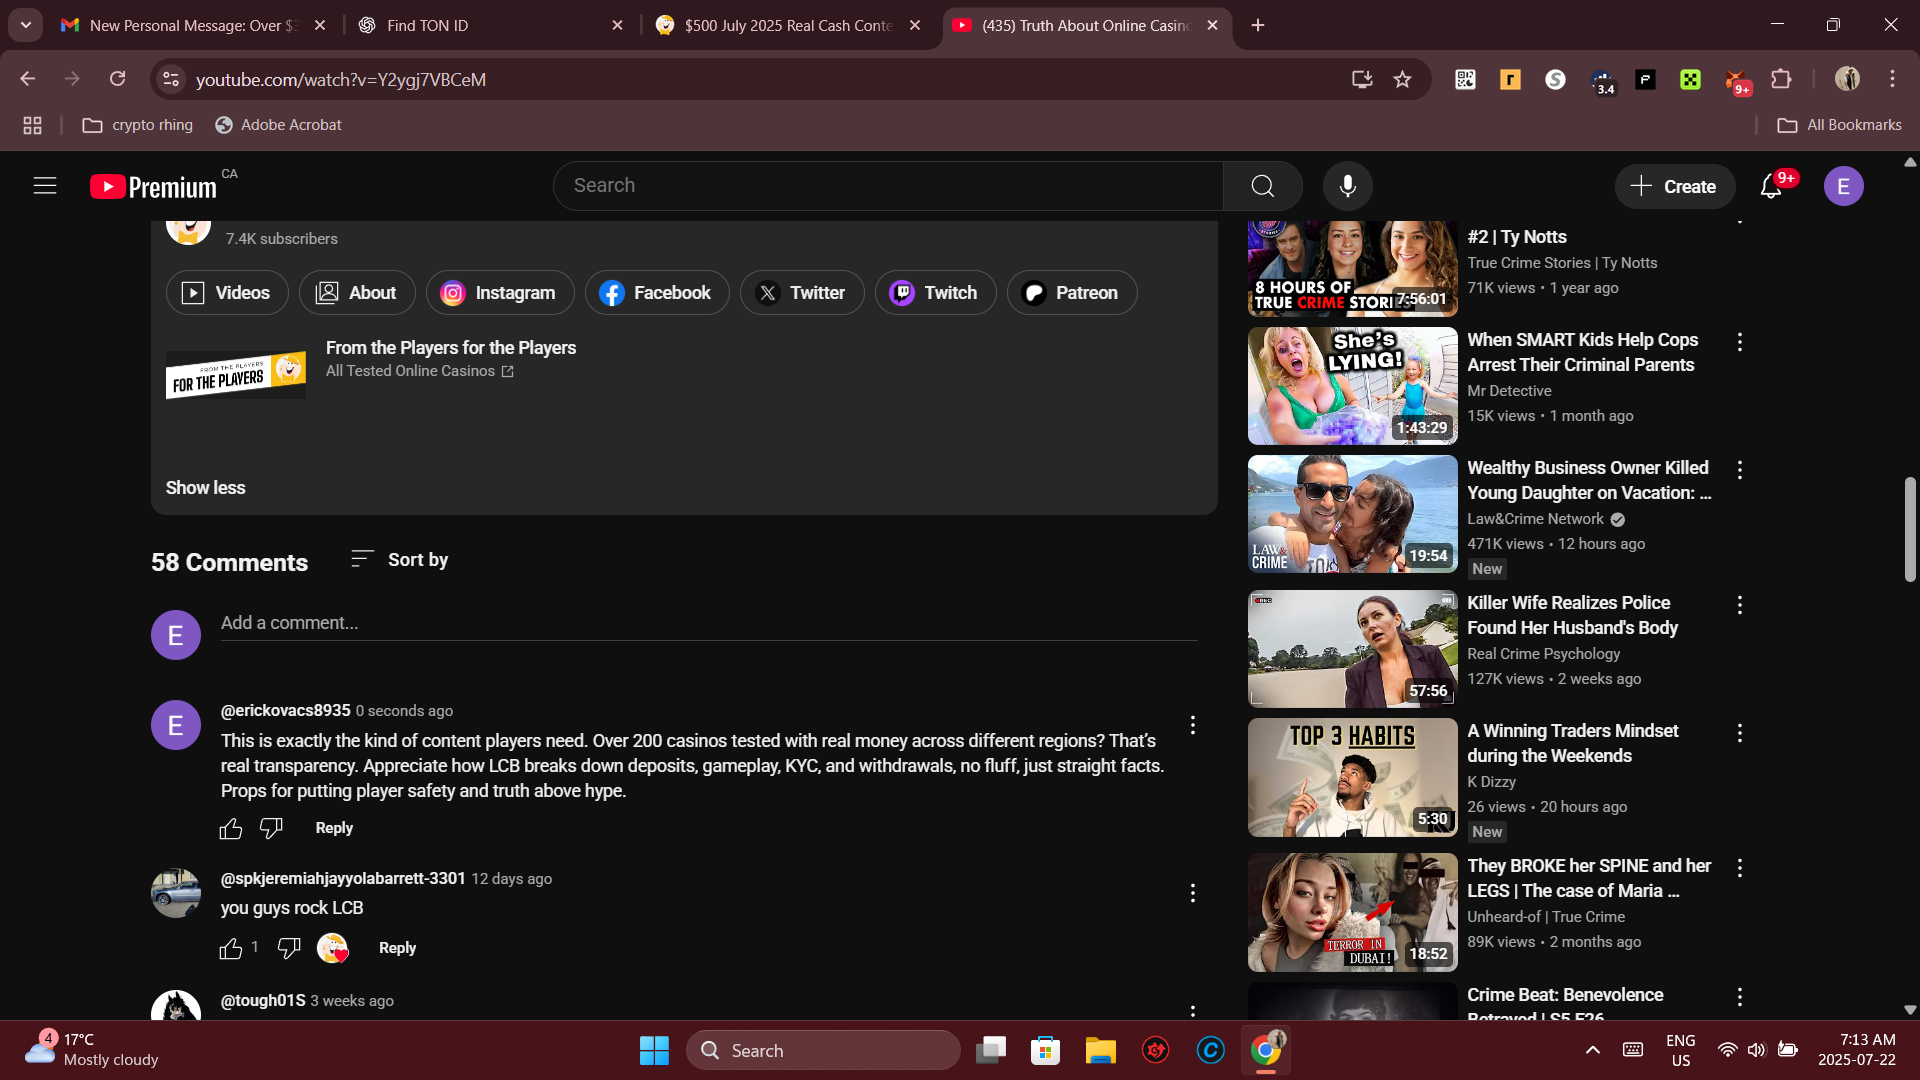
Task: Open the channel Twitter link
Action: click(x=802, y=293)
